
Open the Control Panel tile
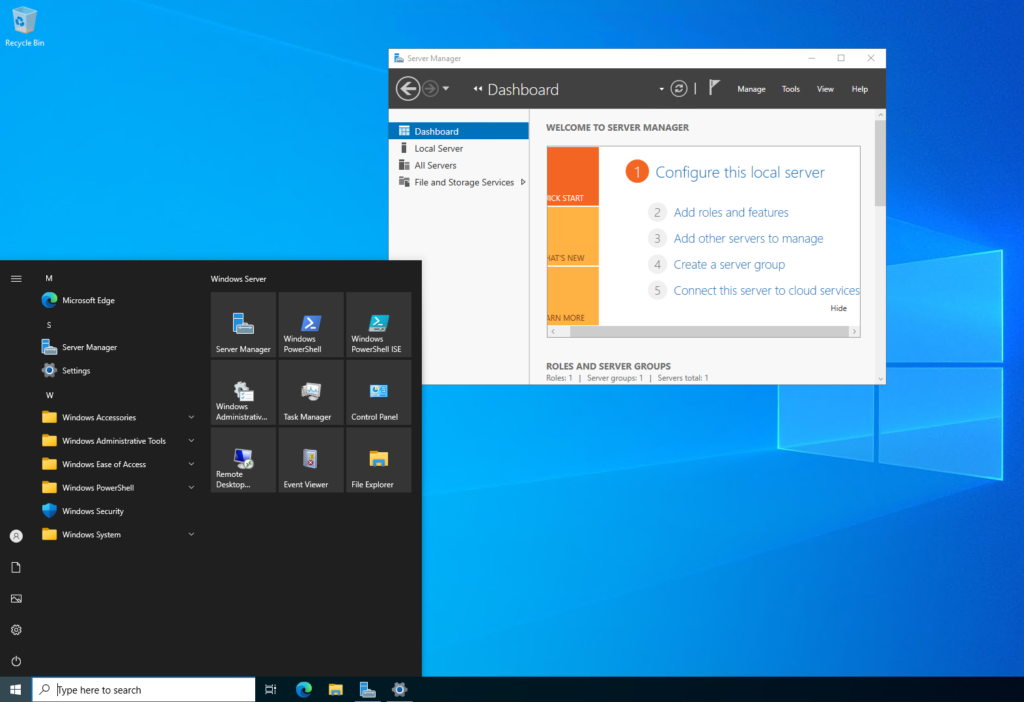point(379,392)
